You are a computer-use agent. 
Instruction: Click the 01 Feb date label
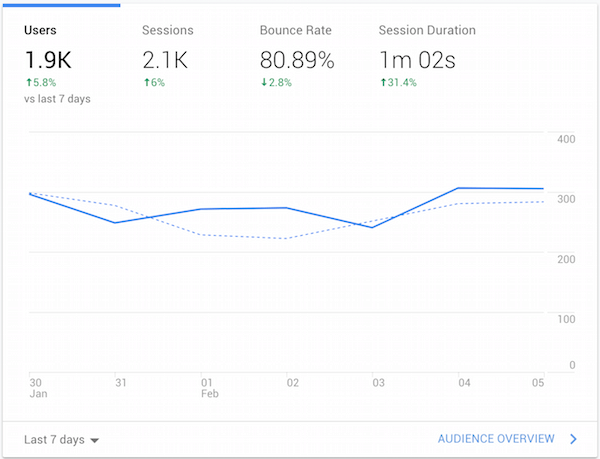point(210,388)
